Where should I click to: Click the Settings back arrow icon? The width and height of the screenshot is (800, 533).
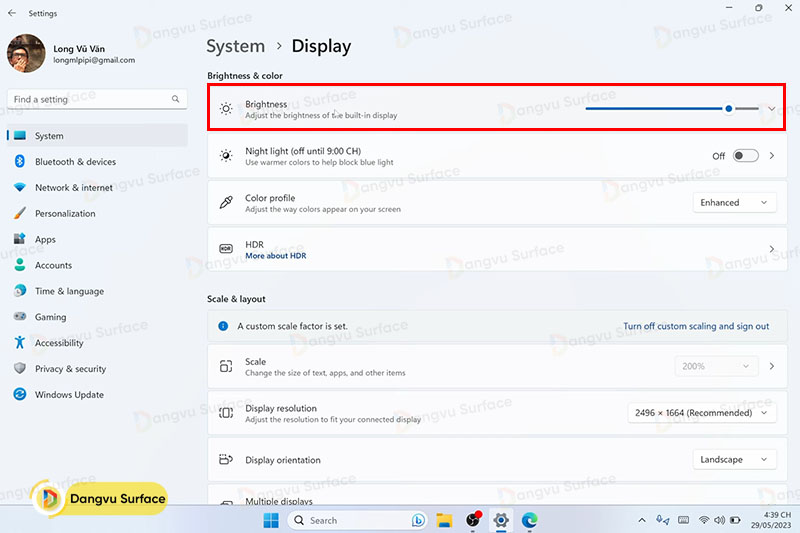pos(12,13)
